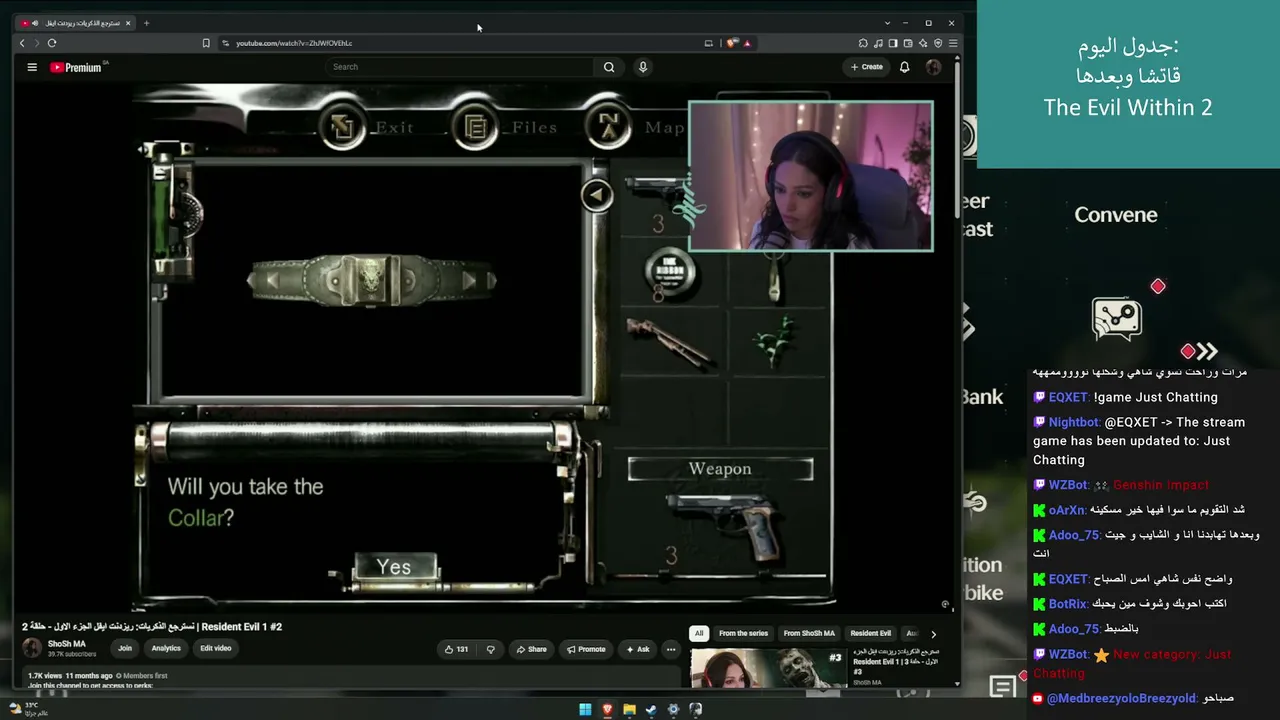This screenshot has height=720, width=1280.
Task: Click the Join channel button
Action: point(125,649)
